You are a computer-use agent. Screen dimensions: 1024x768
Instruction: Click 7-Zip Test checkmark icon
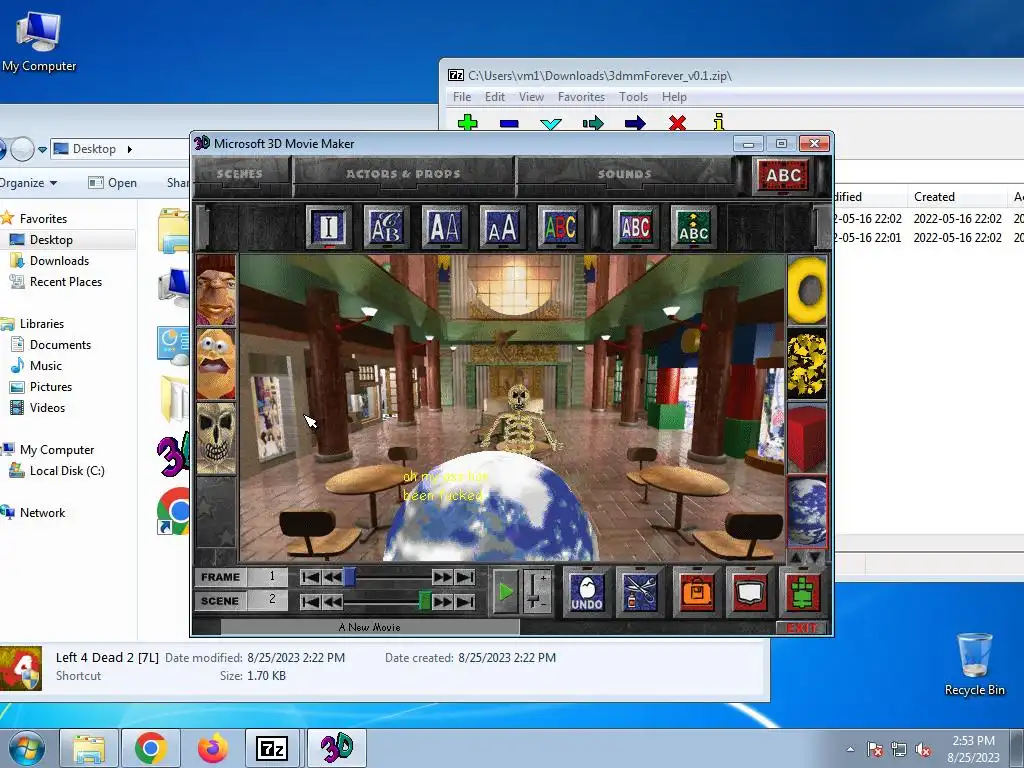(551, 123)
